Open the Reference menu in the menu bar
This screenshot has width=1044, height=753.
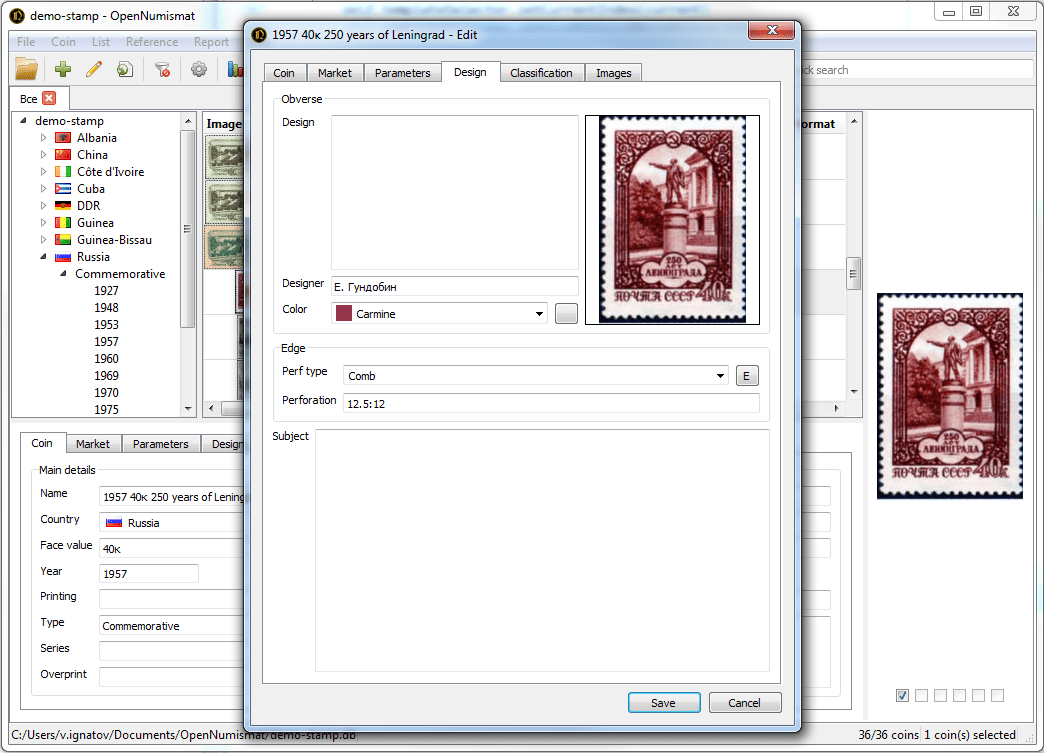click(x=151, y=42)
